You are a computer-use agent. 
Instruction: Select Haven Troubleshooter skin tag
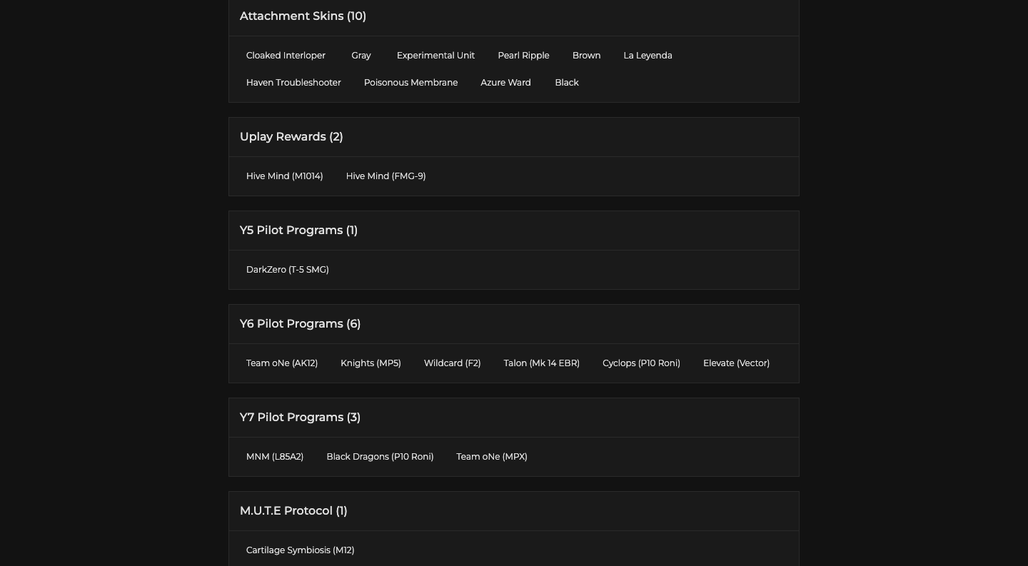[293, 83]
